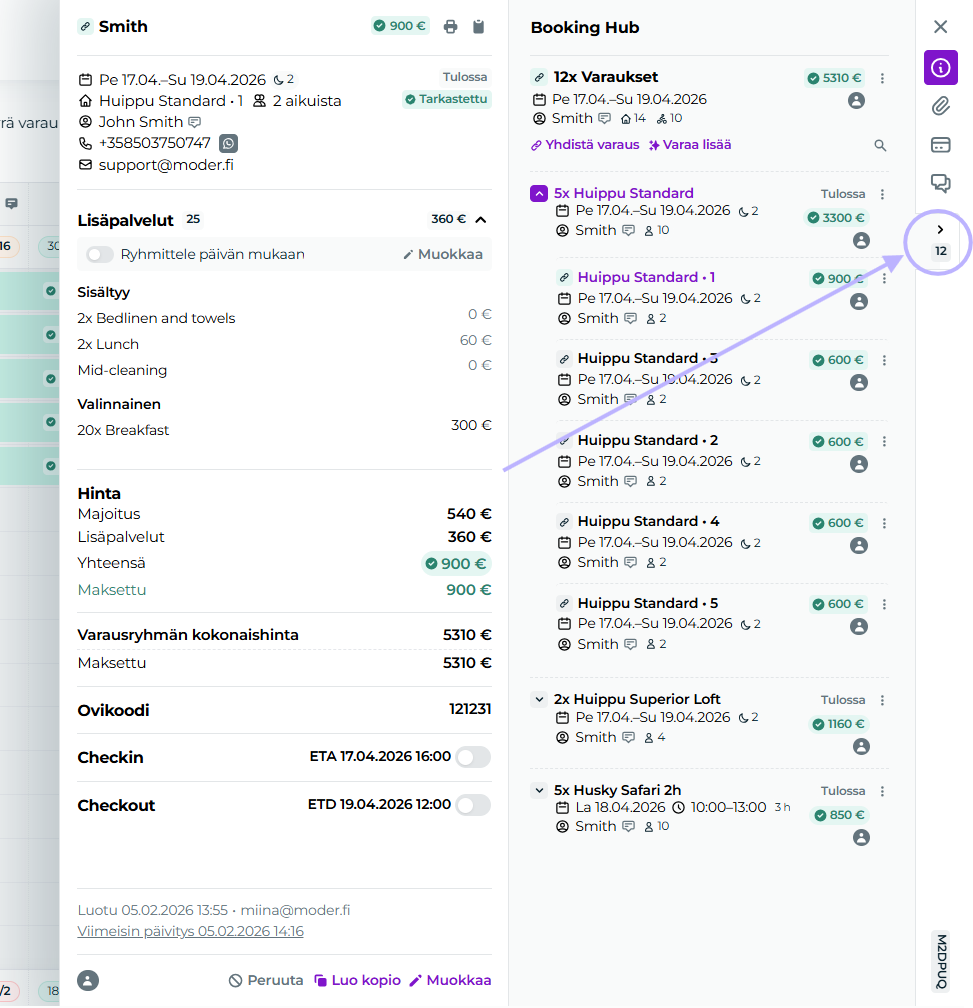Open the payment card icon in the sidebar
The image size is (973, 1008).
pyautogui.click(x=940, y=145)
